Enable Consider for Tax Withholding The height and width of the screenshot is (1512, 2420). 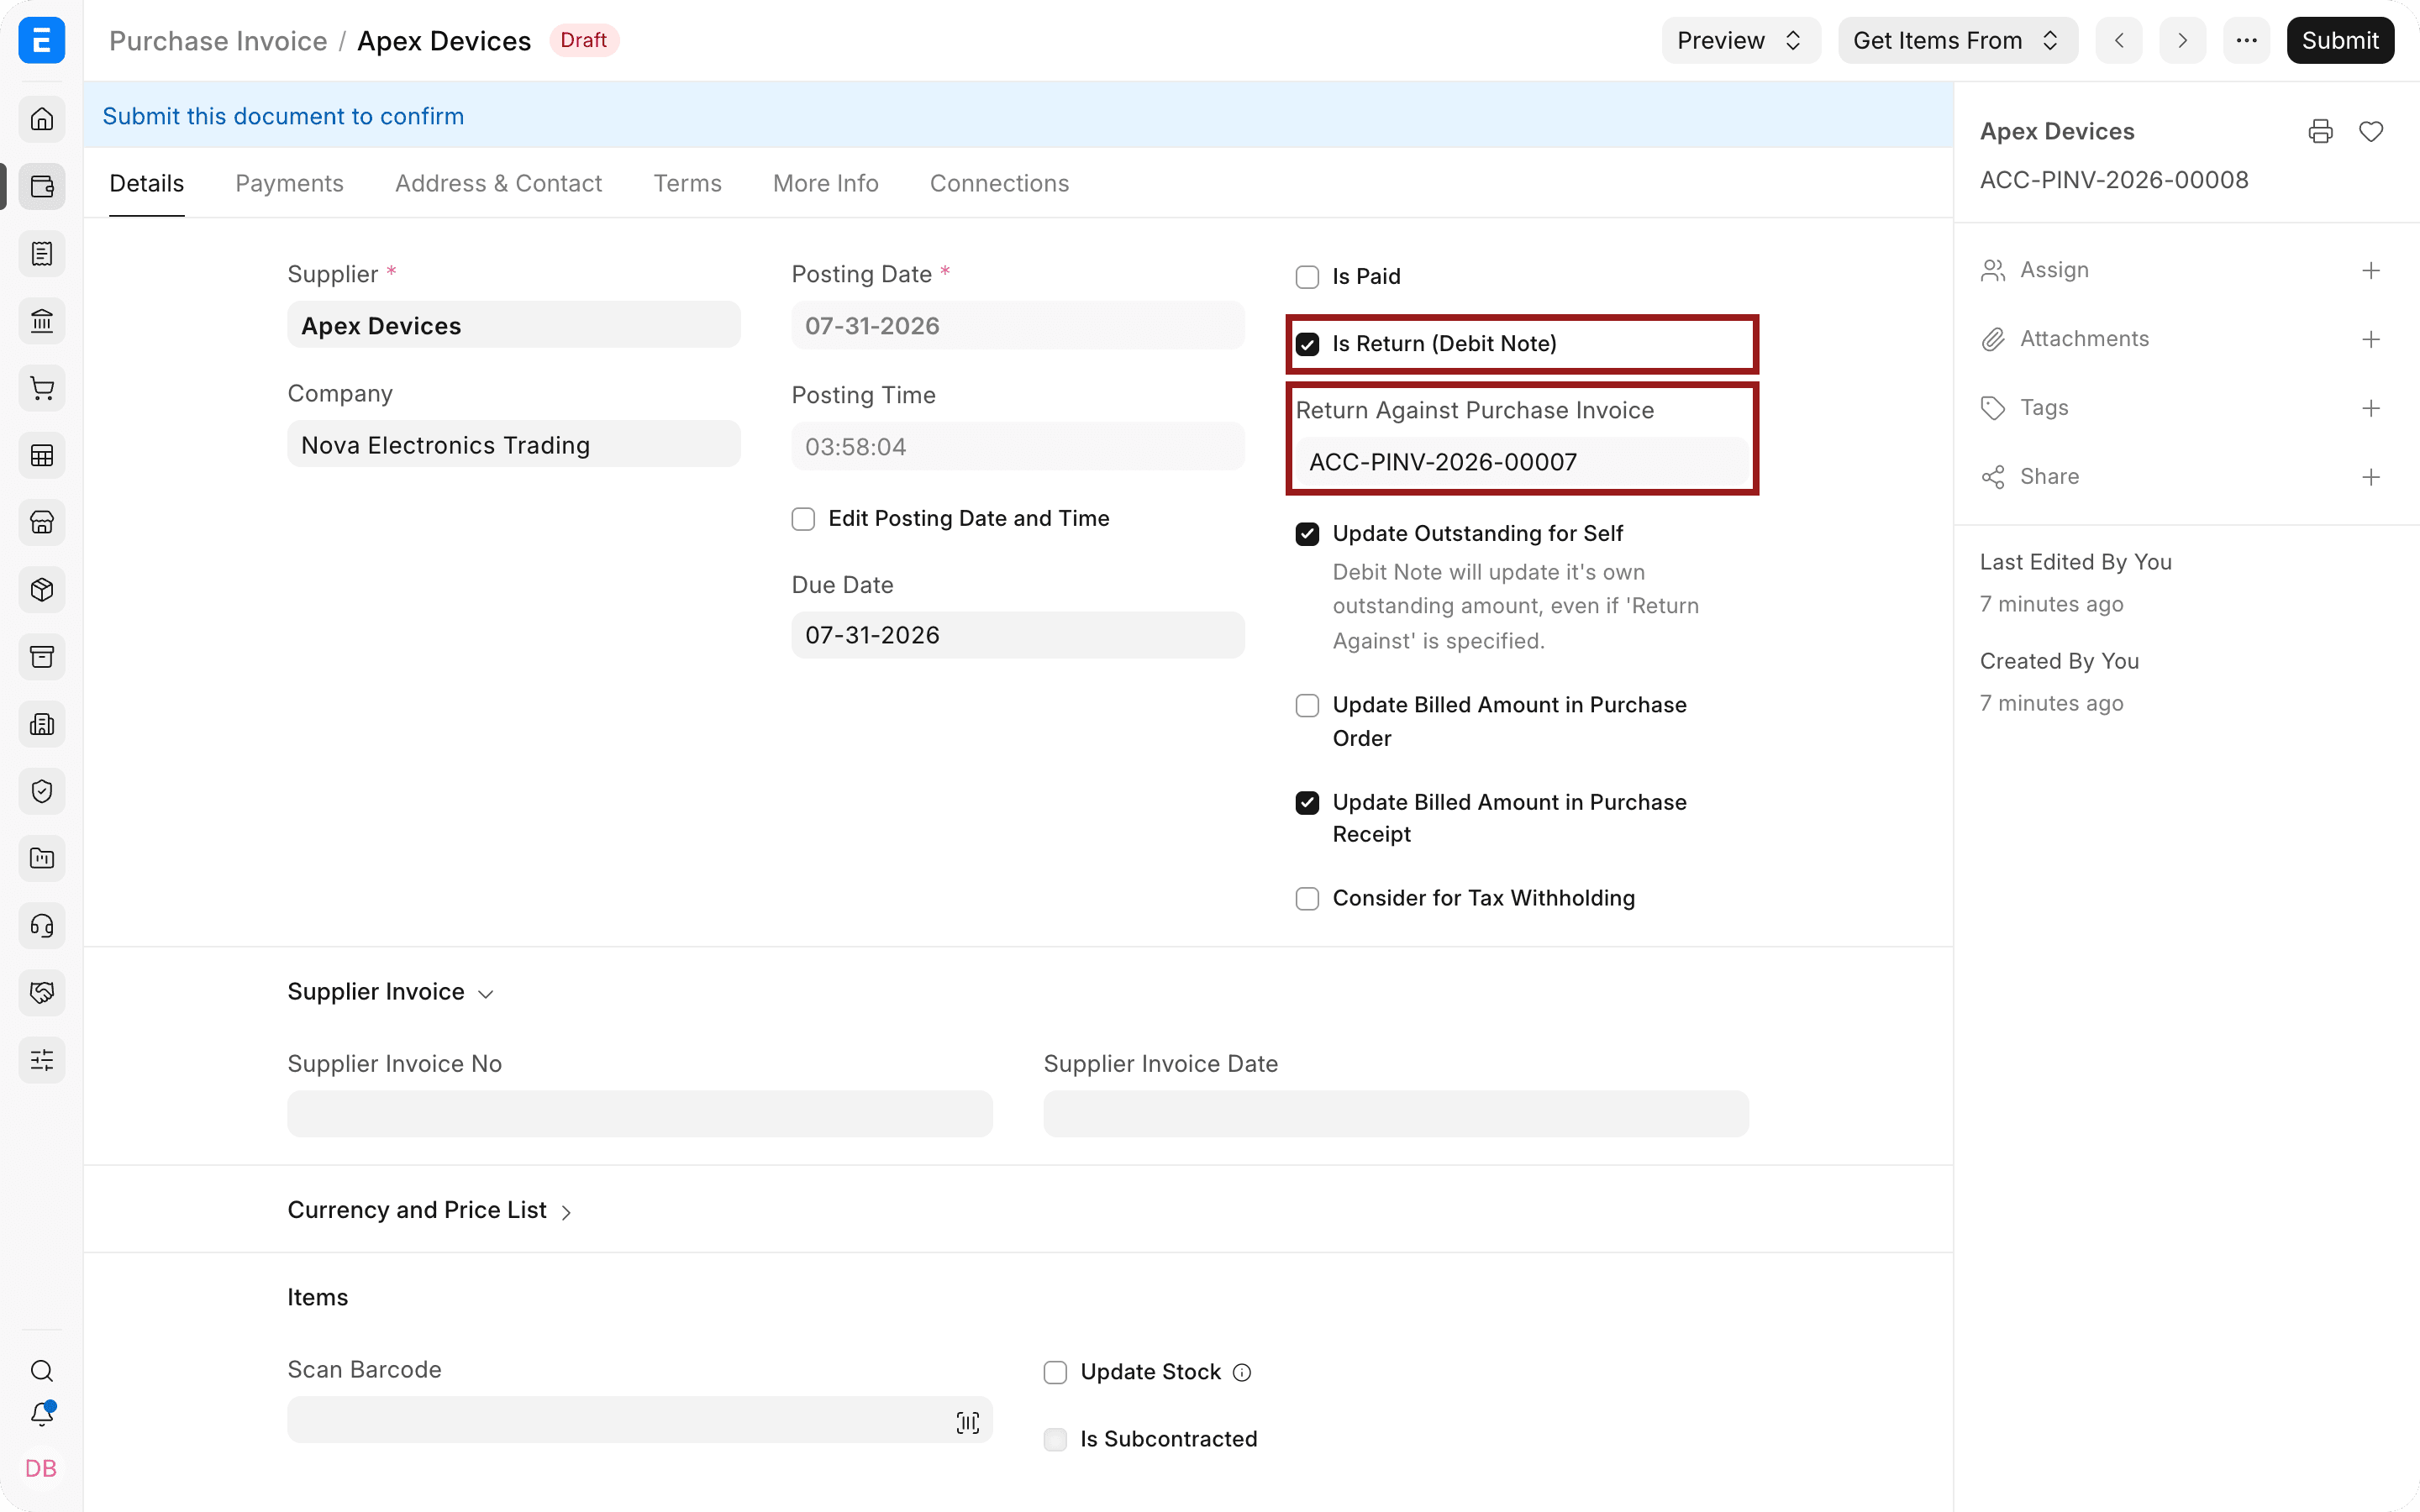(x=1307, y=899)
